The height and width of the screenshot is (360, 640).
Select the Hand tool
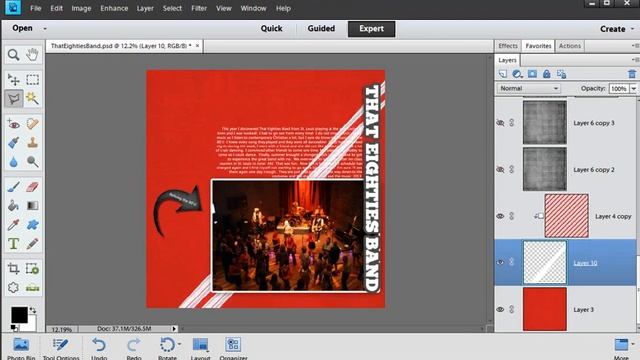32,55
